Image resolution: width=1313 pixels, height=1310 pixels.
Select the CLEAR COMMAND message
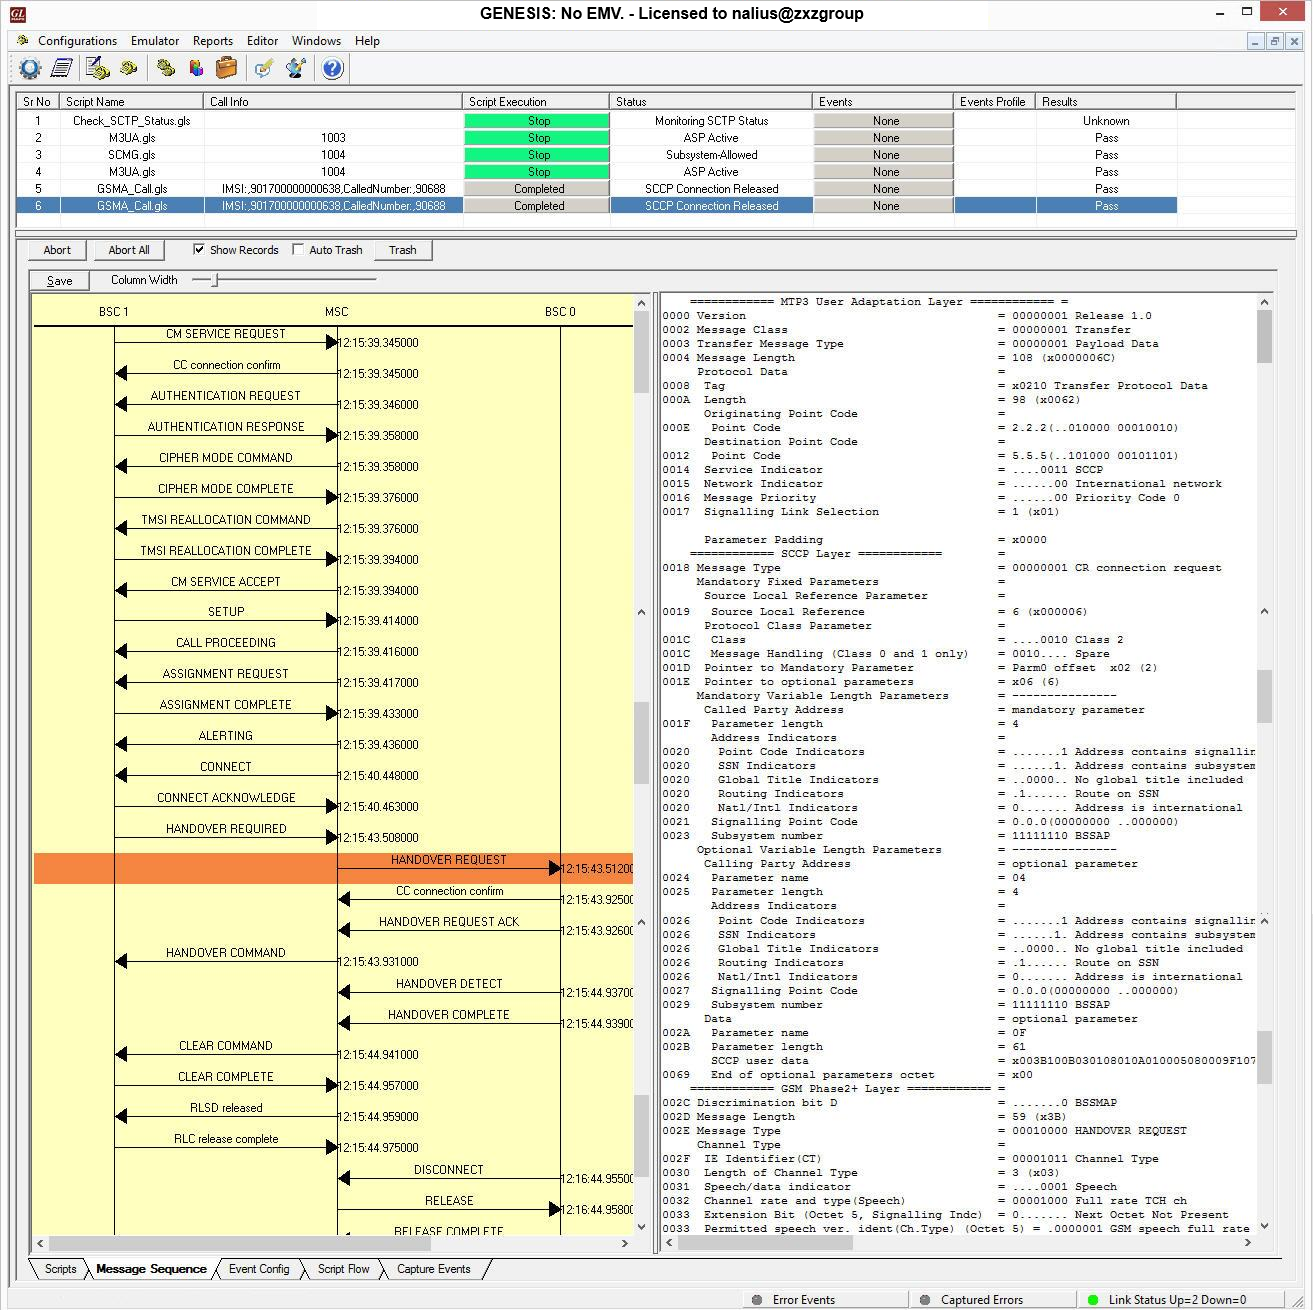point(226,1046)
